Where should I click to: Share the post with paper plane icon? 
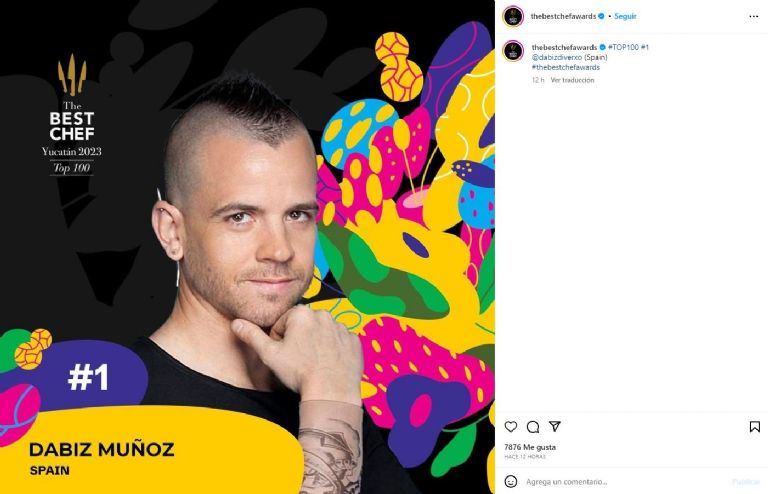point(554,426)
